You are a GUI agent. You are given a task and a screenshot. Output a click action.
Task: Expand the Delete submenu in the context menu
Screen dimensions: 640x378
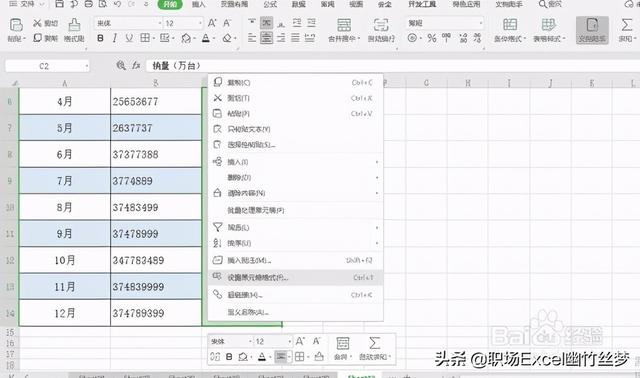pos(296,178)
